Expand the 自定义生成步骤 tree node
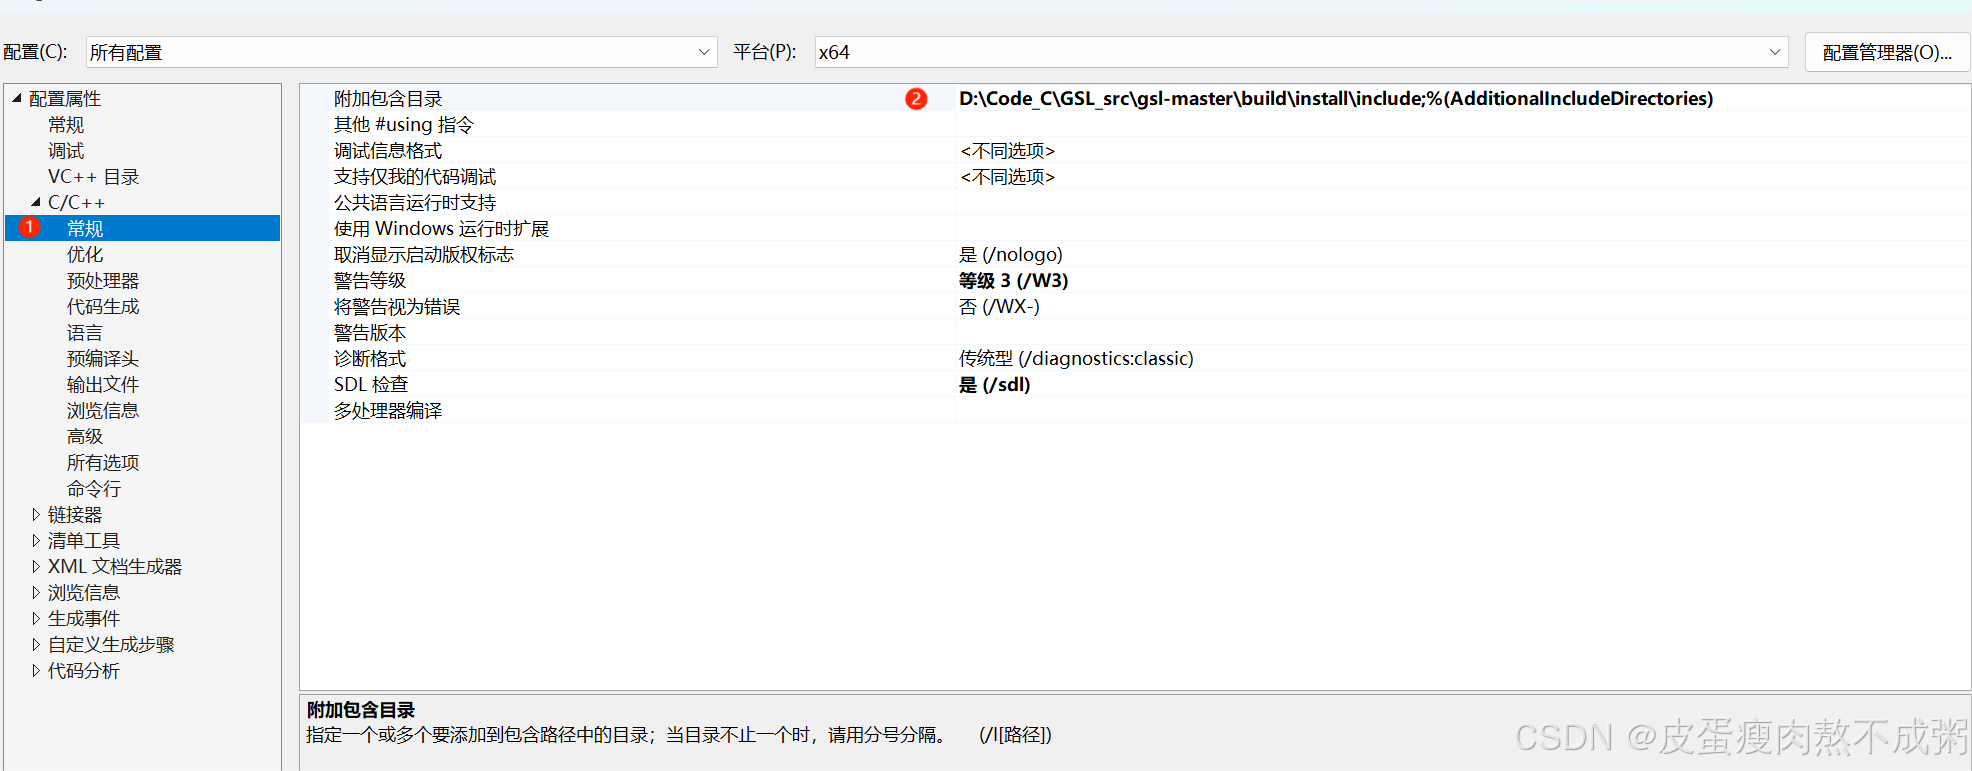 point(36,644)
